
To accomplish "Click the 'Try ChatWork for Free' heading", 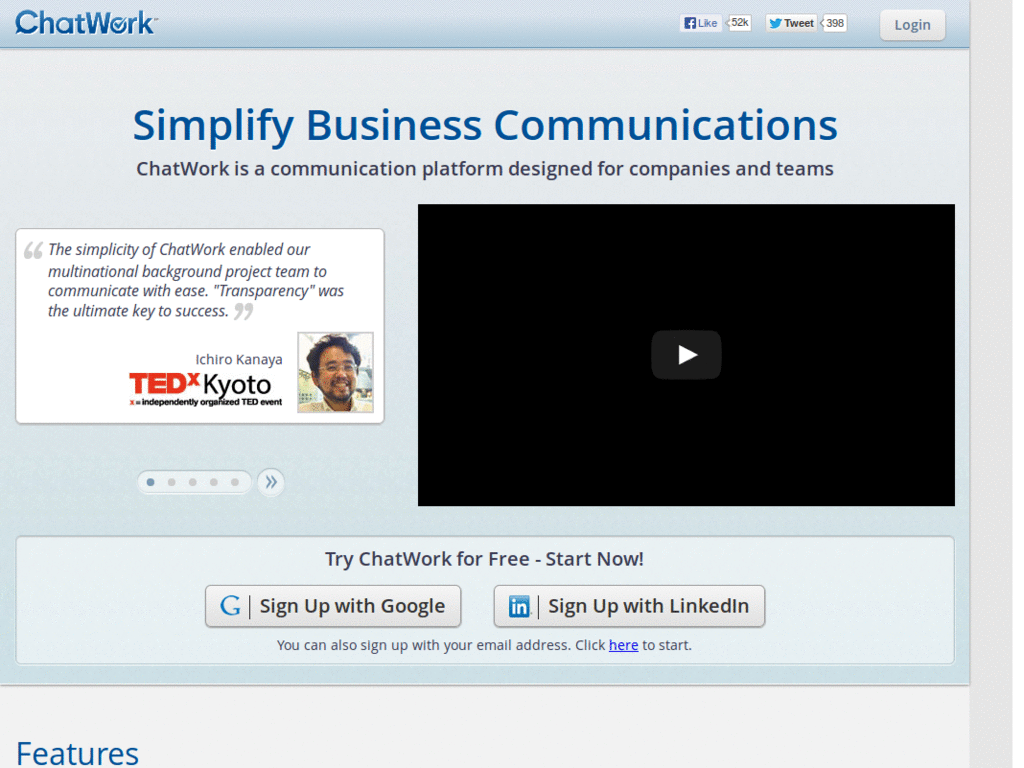I will coord(485,559).
